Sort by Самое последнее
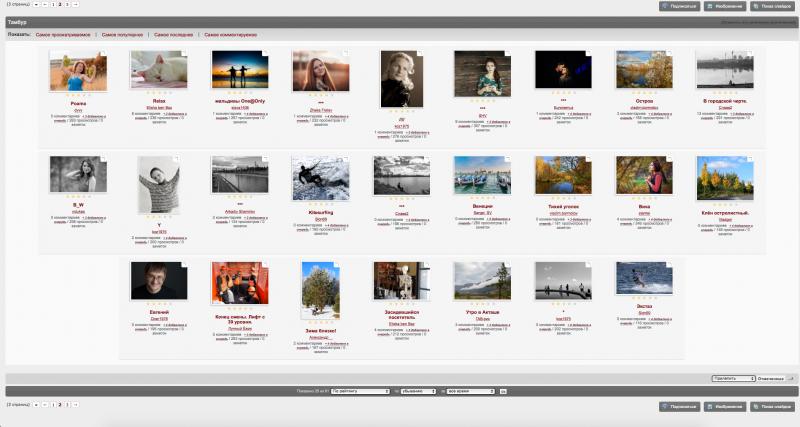 pyautogui.click(x=173, y=35)
